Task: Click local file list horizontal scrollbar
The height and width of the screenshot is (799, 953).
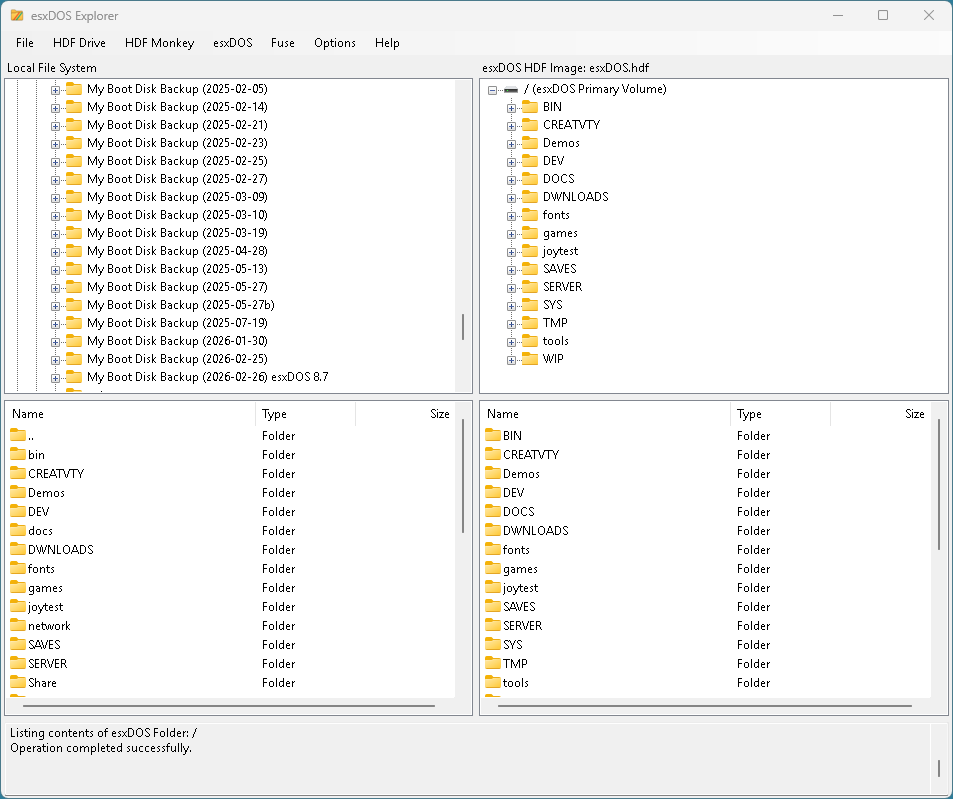Action: [x=229, y=706]
